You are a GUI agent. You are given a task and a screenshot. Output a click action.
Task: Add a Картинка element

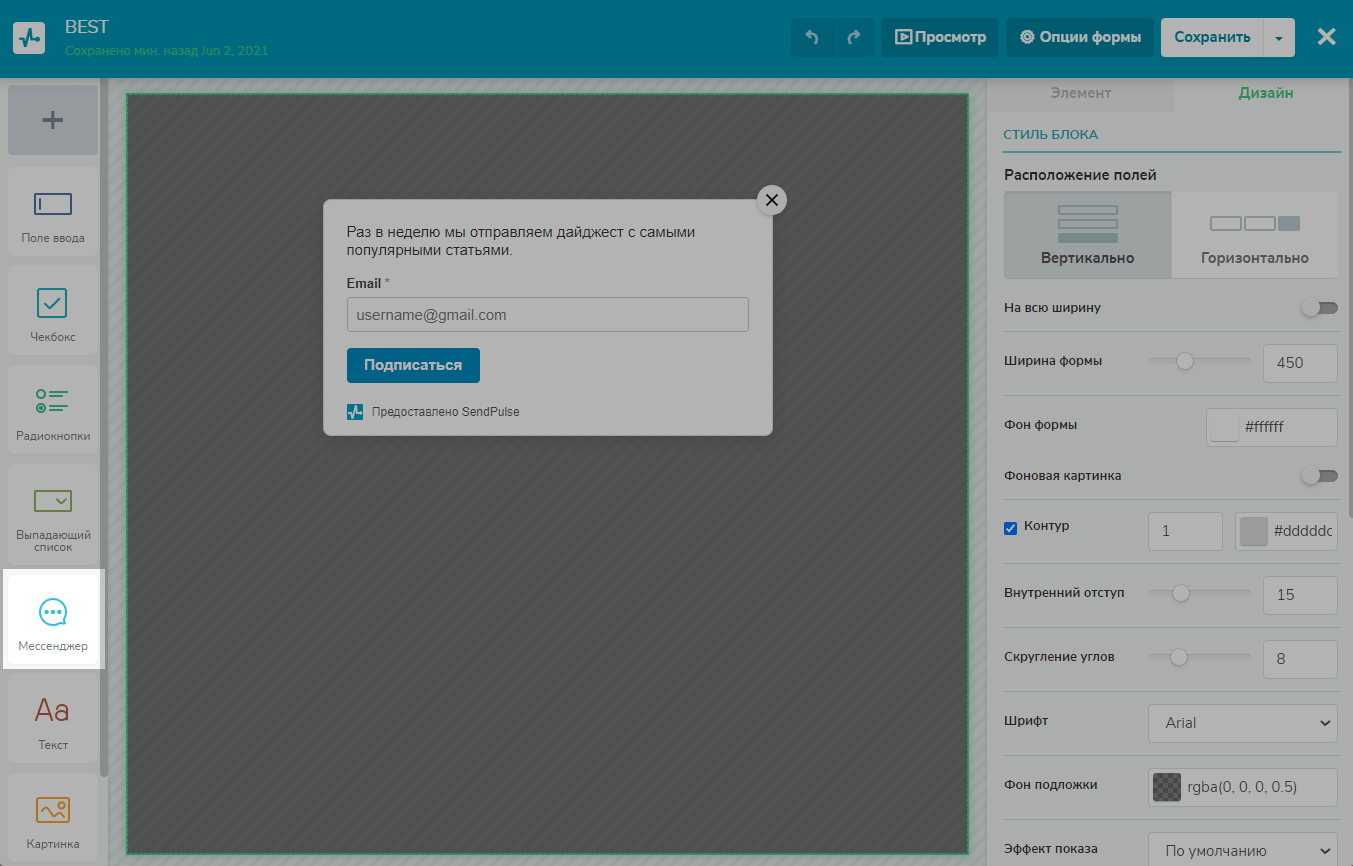pyautogui.click(x=53, y=818)
